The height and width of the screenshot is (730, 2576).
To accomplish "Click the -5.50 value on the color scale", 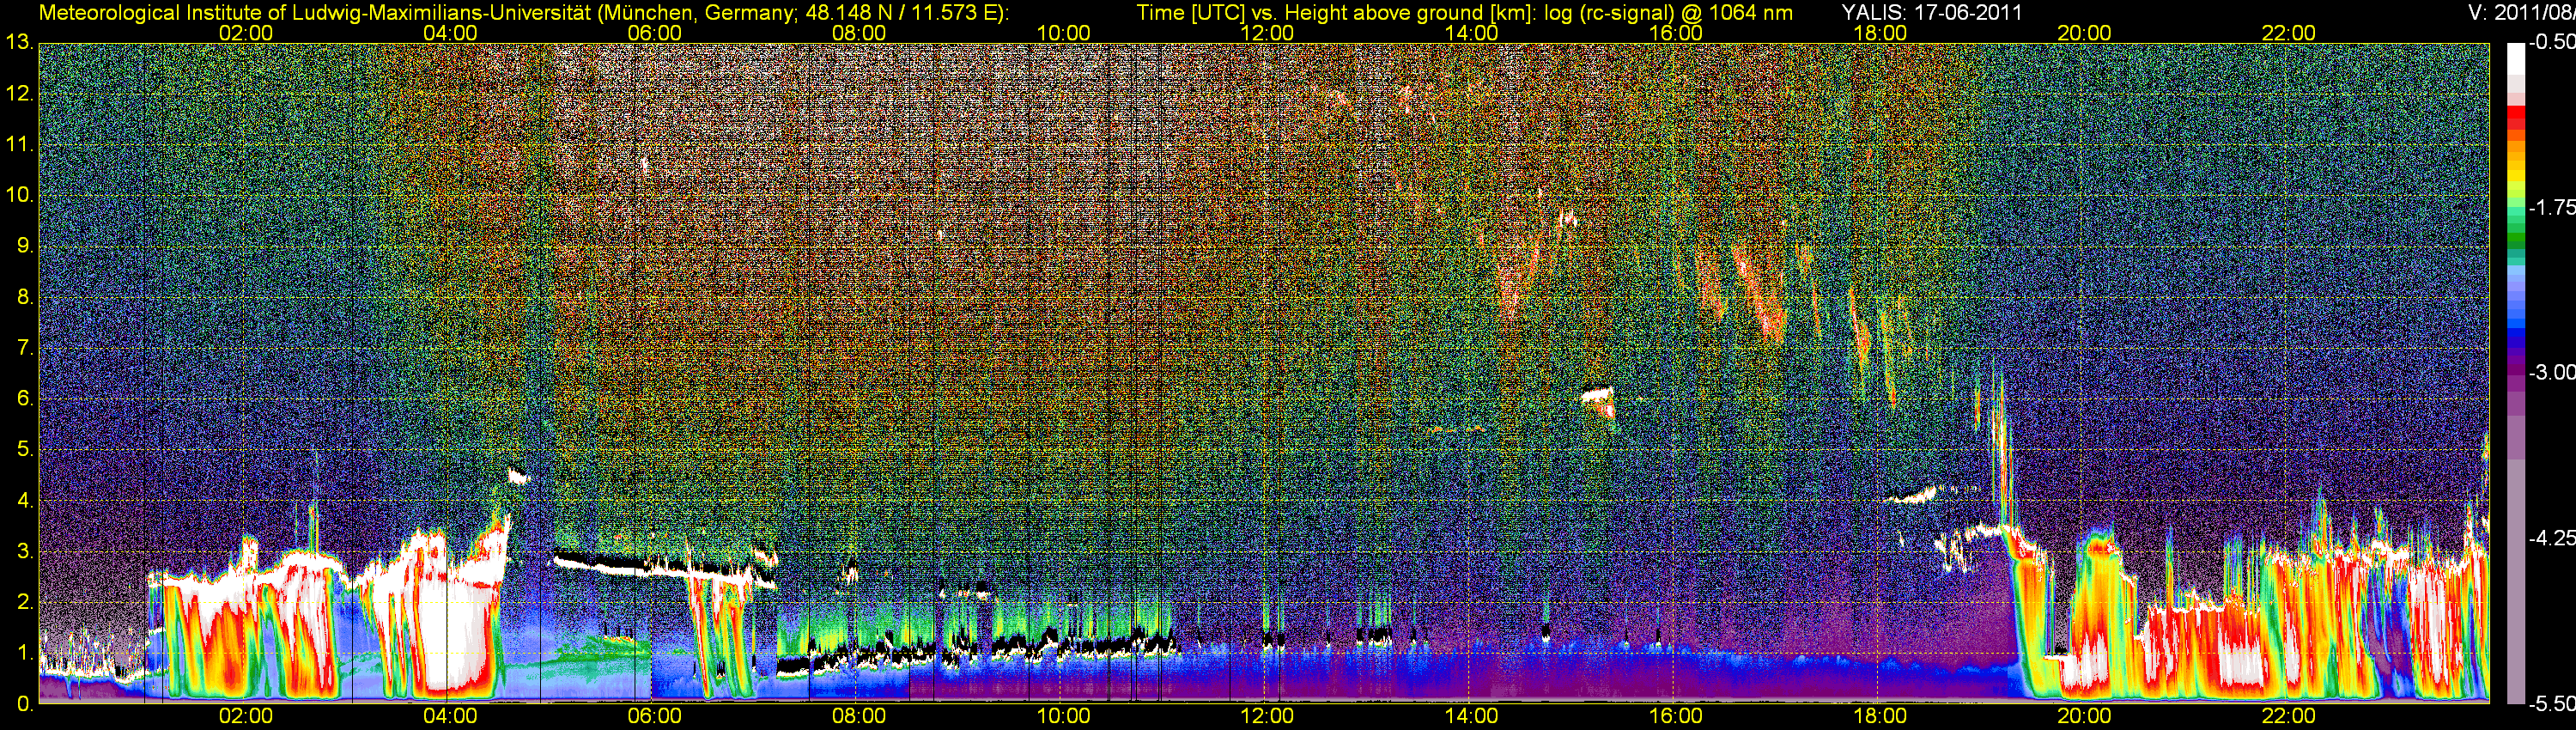I will [2551, 703].
